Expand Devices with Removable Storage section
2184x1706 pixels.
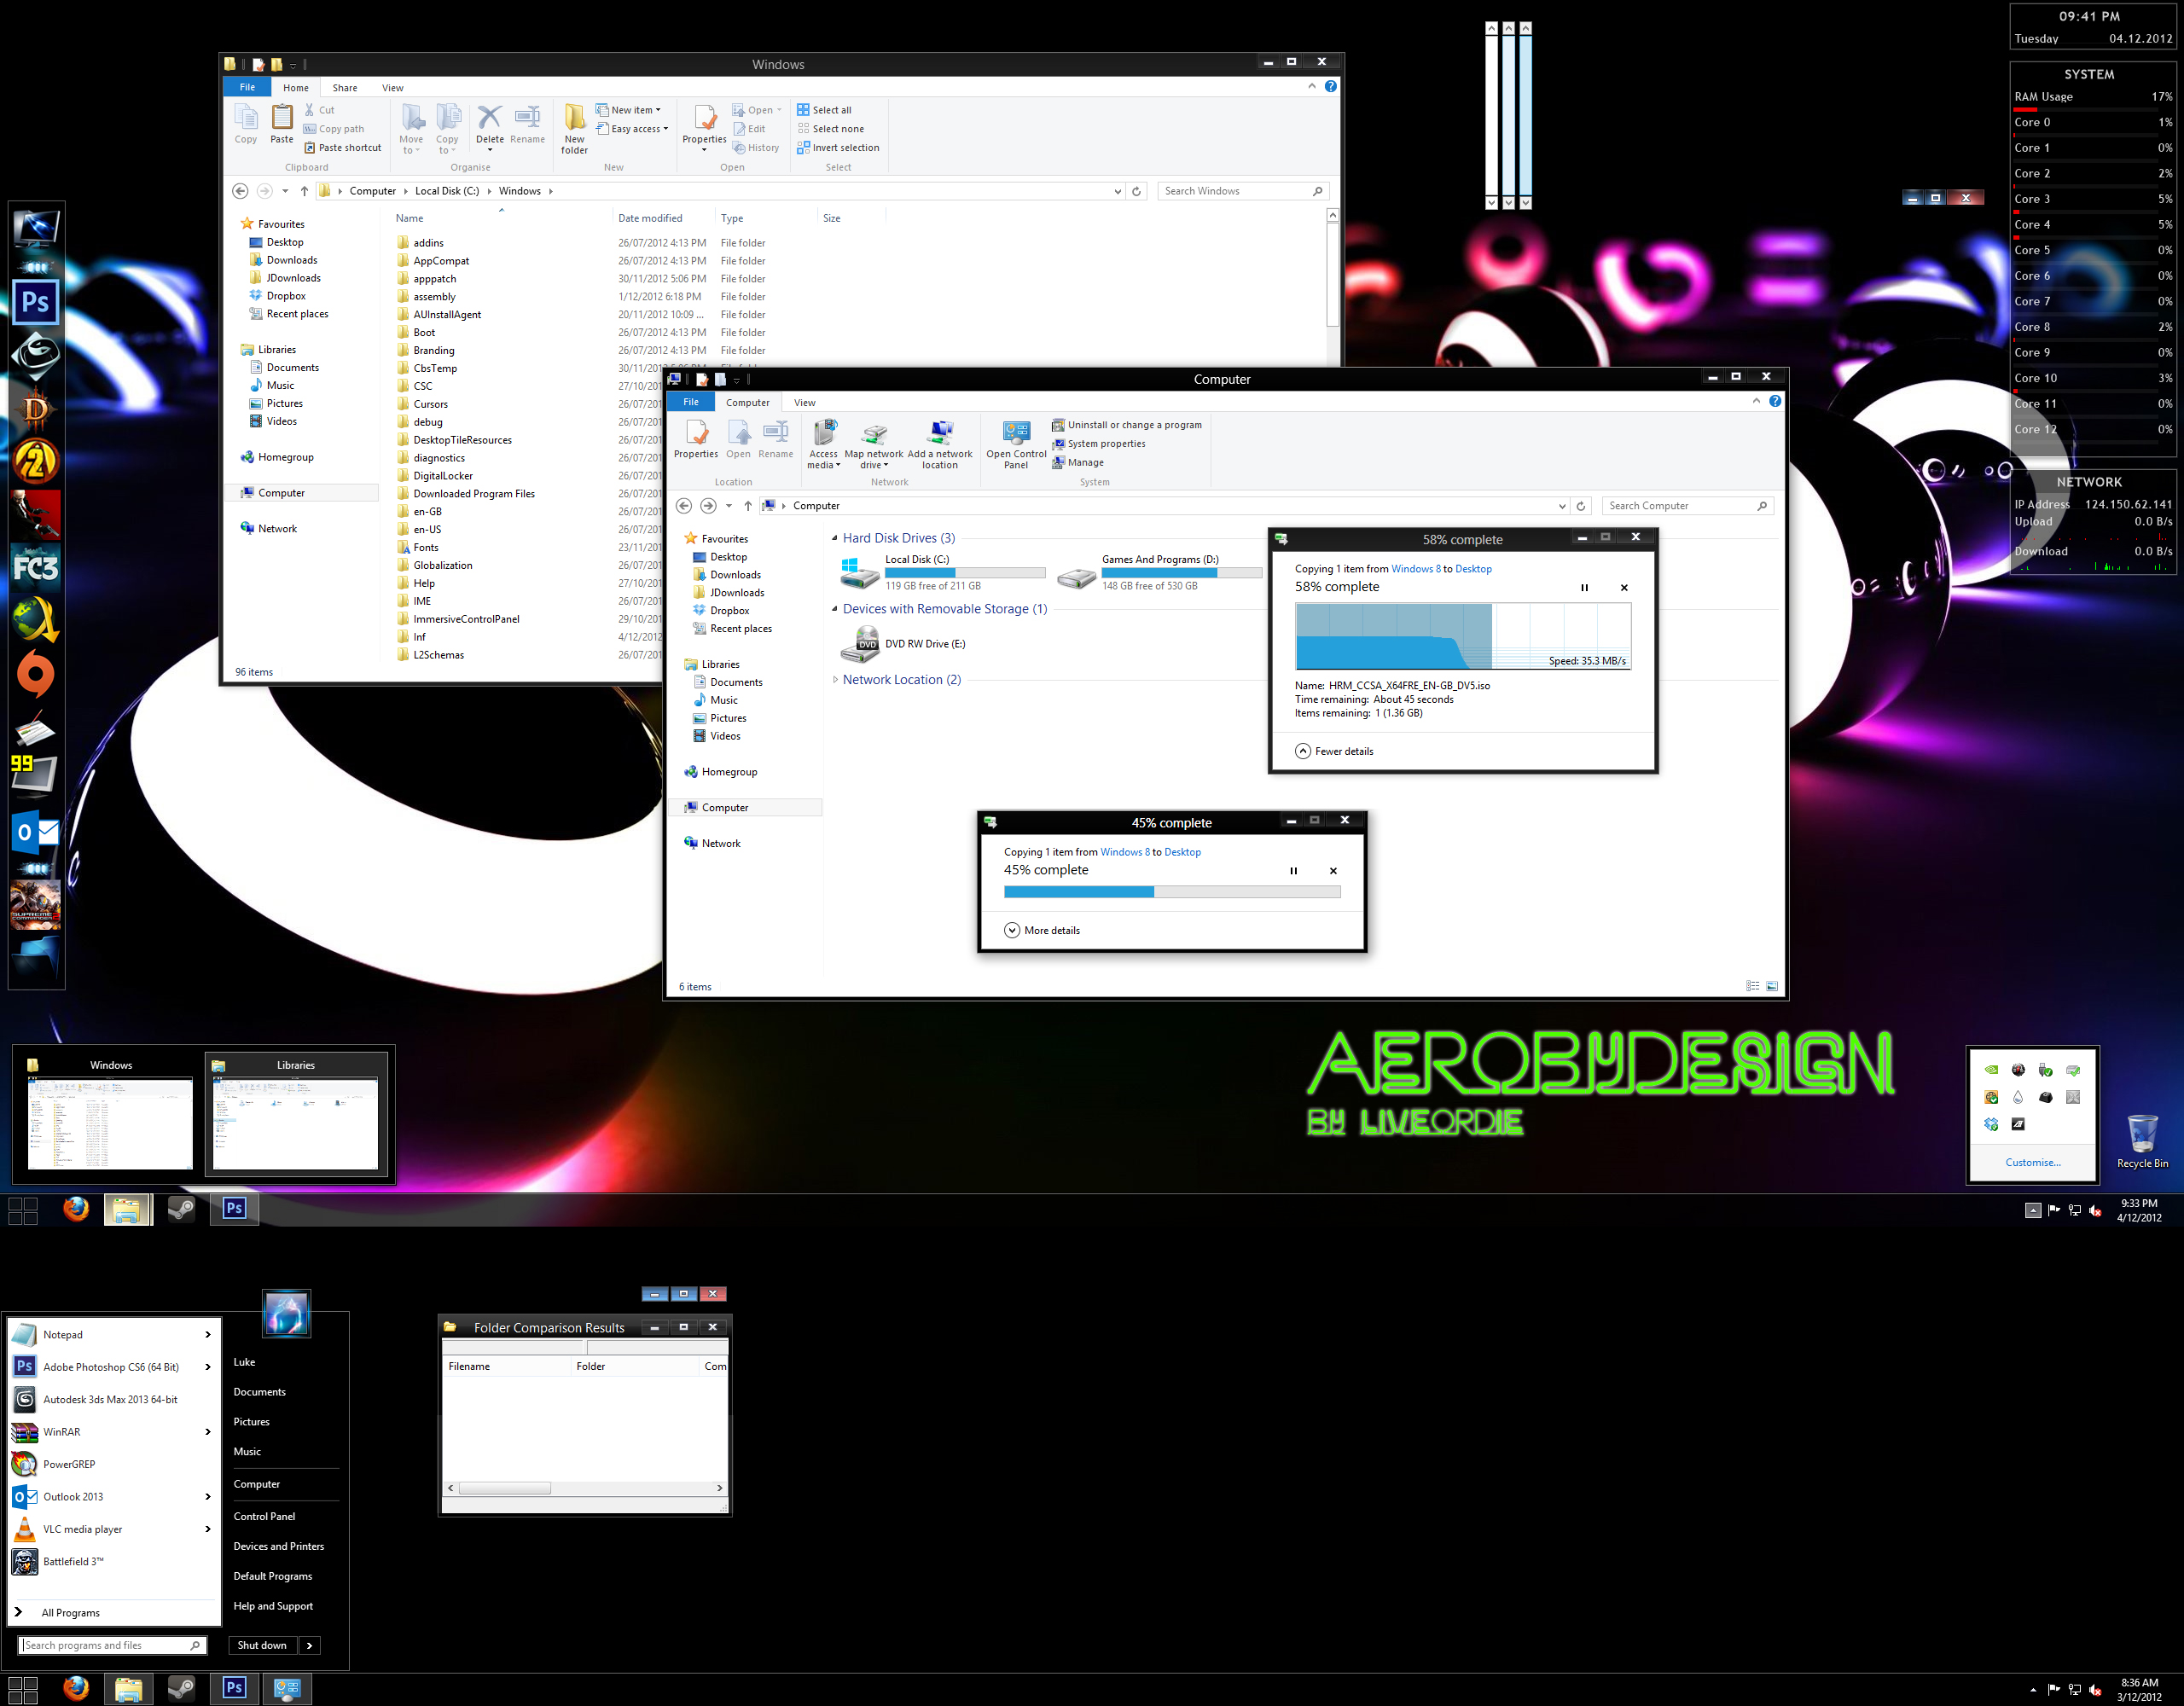(835, 610)
